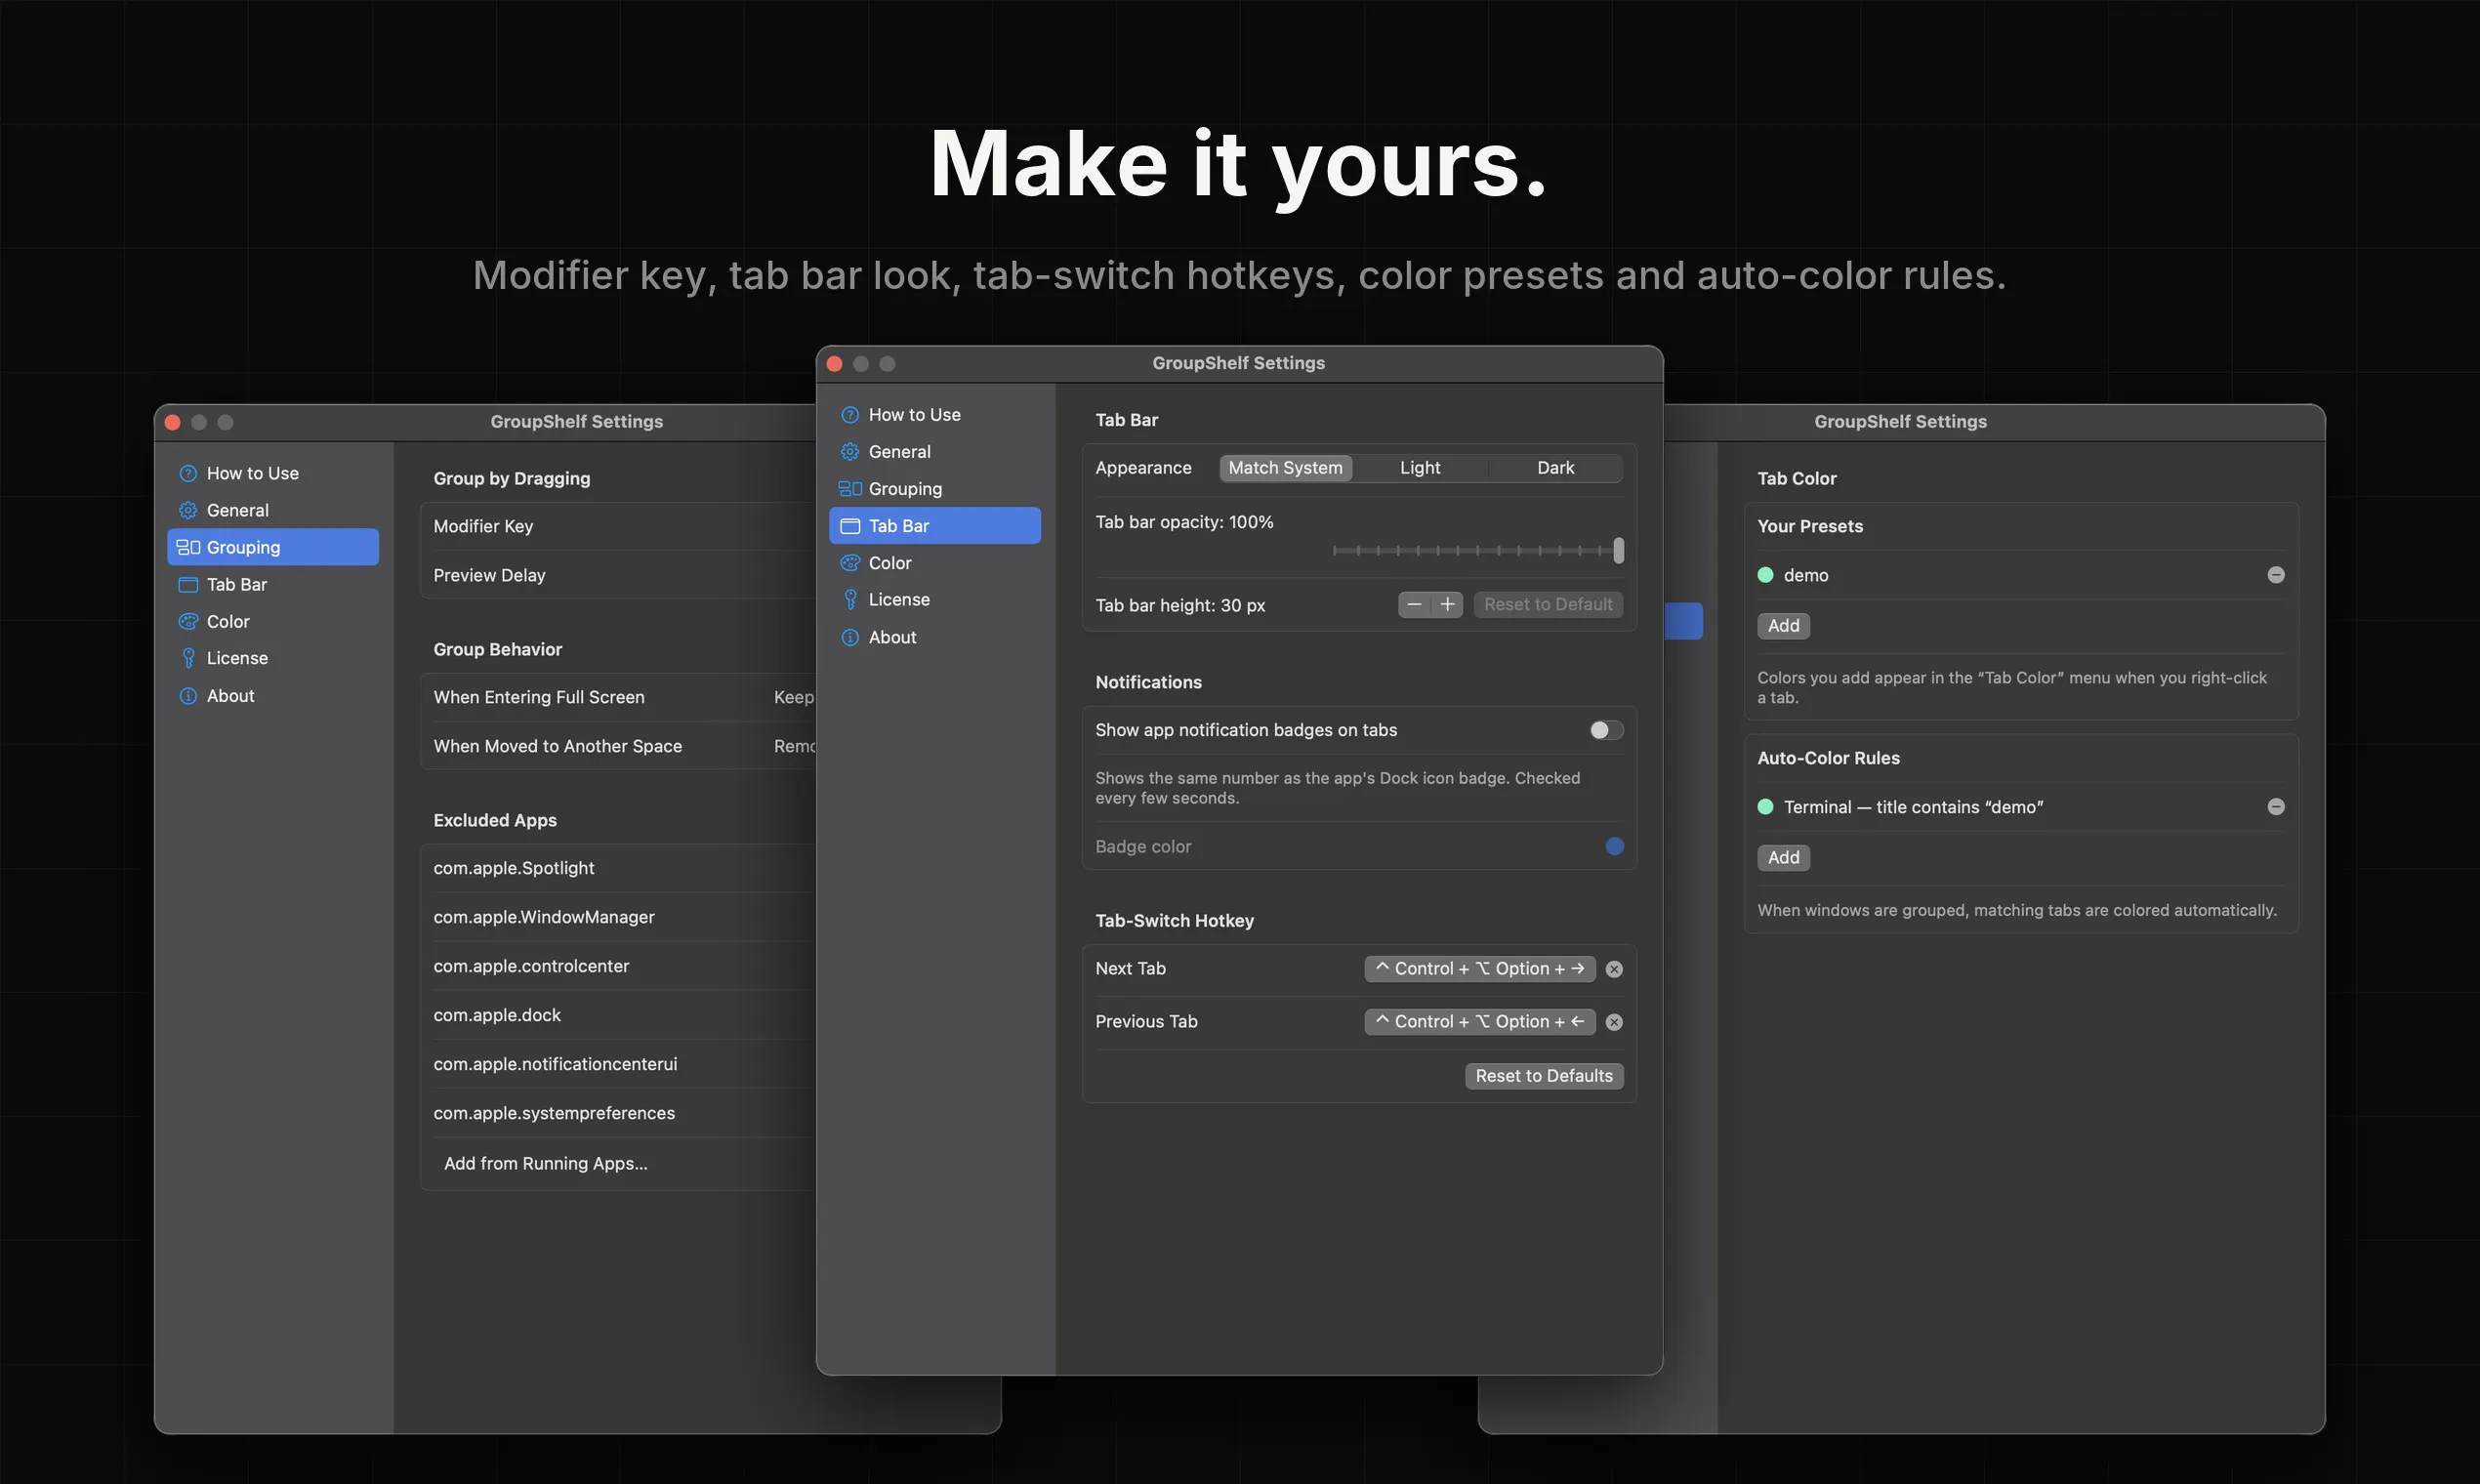This screenshot has width=2480, height=1484.
Task: Select com.apple.controlcenter in Excluded Apps
Action: pyautogui.click(x=531, y=966)
